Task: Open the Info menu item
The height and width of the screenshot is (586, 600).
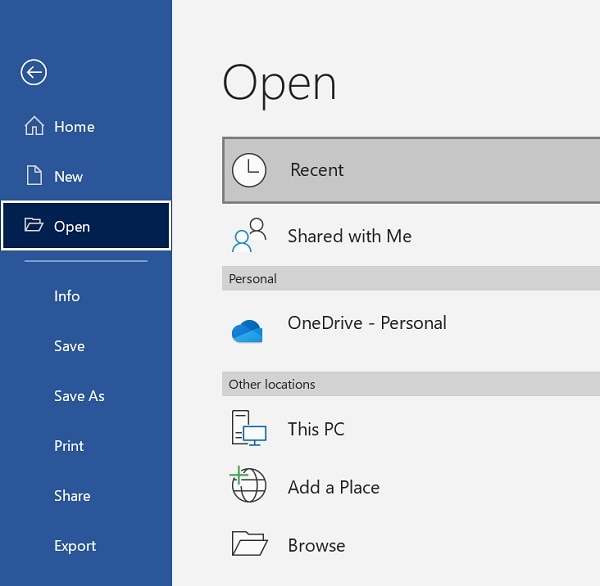Action: pos(67,296)
